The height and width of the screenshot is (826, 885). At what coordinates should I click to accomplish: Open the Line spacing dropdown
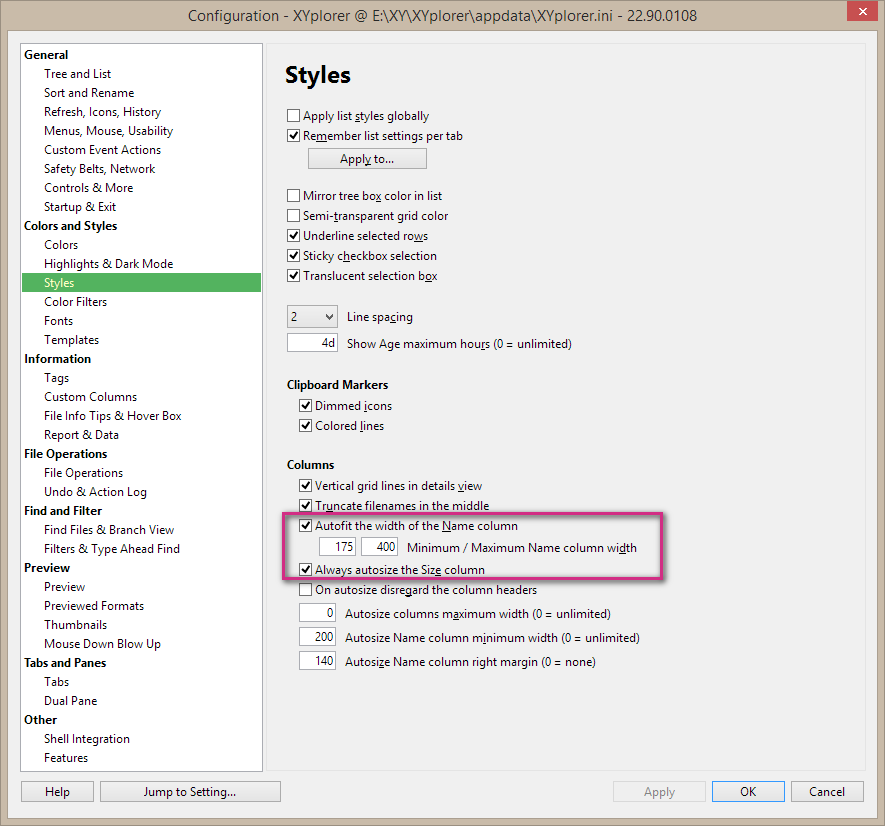[313, 317]
